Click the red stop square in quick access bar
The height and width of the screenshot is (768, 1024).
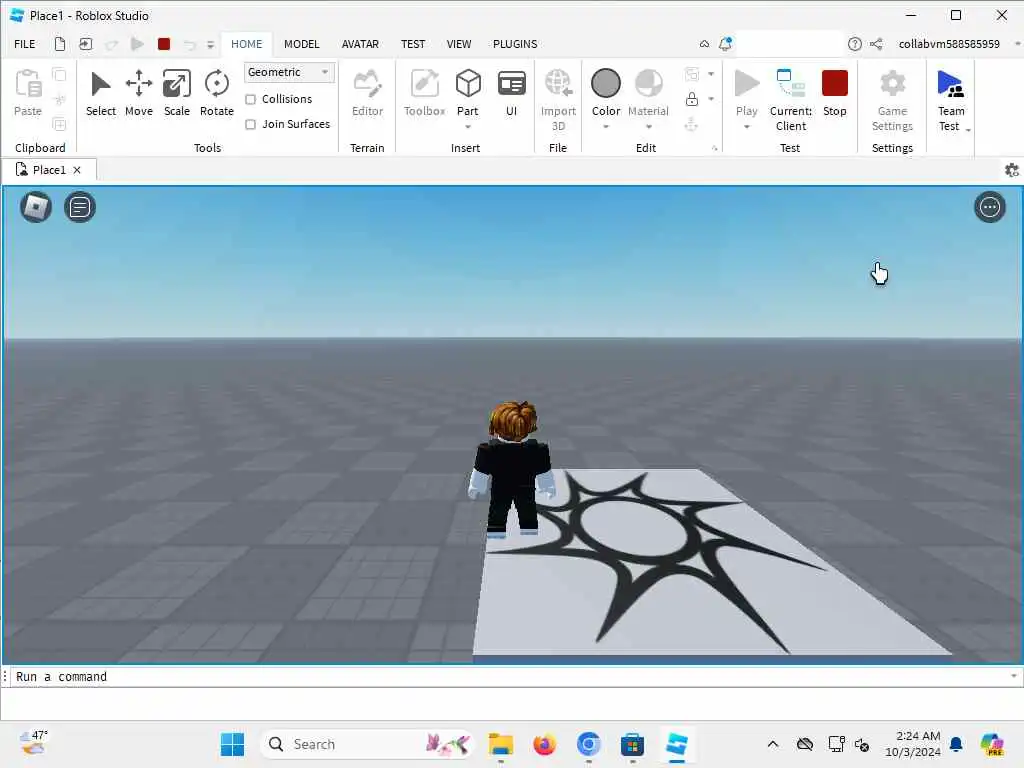click(x=164, y=44)
